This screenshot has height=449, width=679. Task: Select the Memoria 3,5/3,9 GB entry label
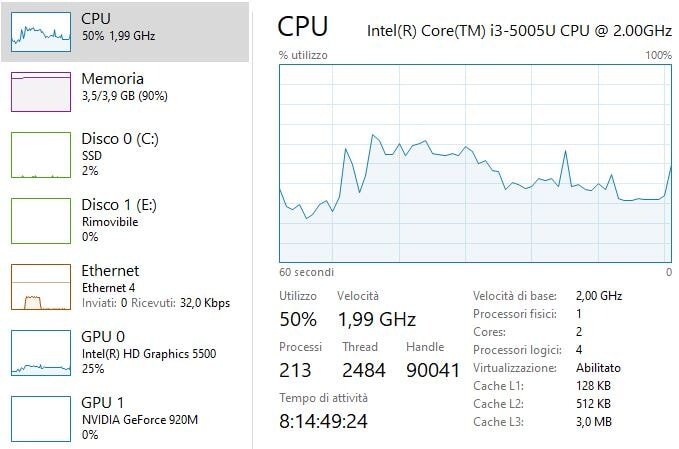pyautogui.click(x=125, y=96)
